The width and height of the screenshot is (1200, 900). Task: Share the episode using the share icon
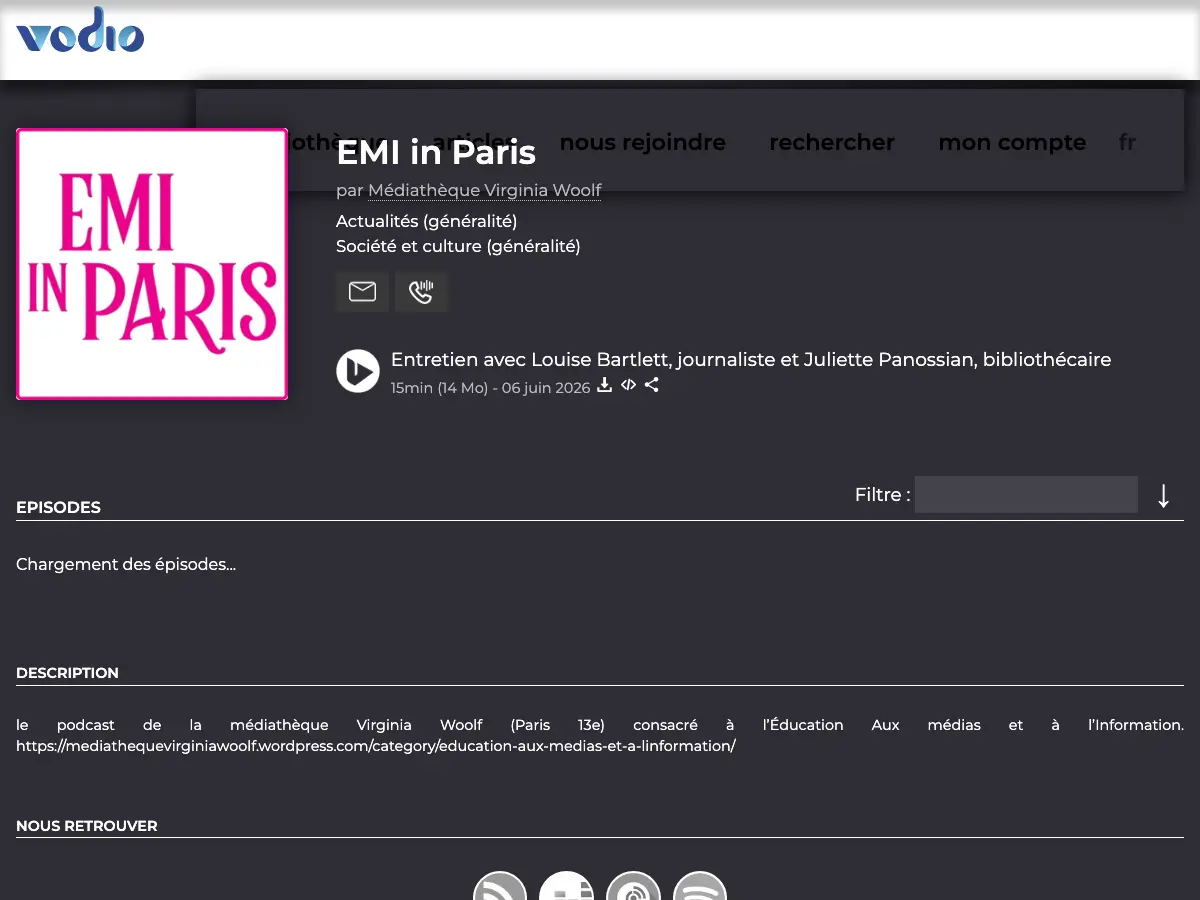point(652,385)
